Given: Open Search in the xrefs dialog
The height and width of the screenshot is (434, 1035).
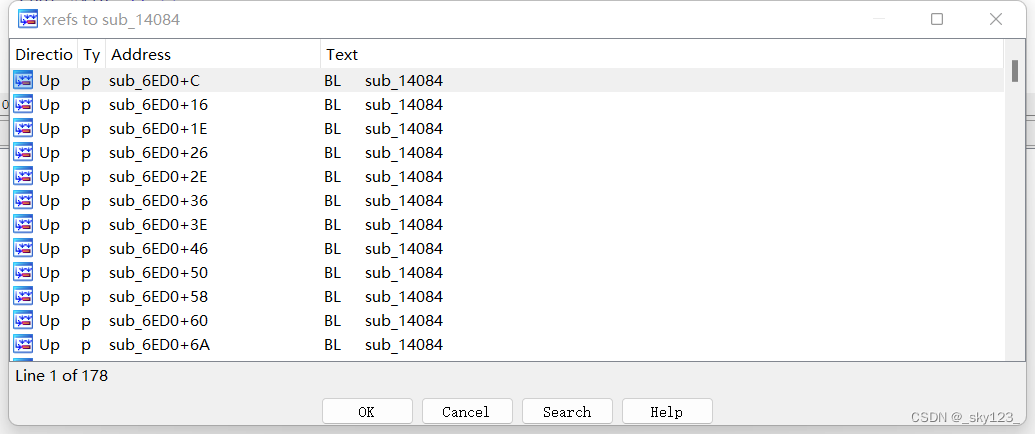Looking at the screenshot, I should 567,412.
